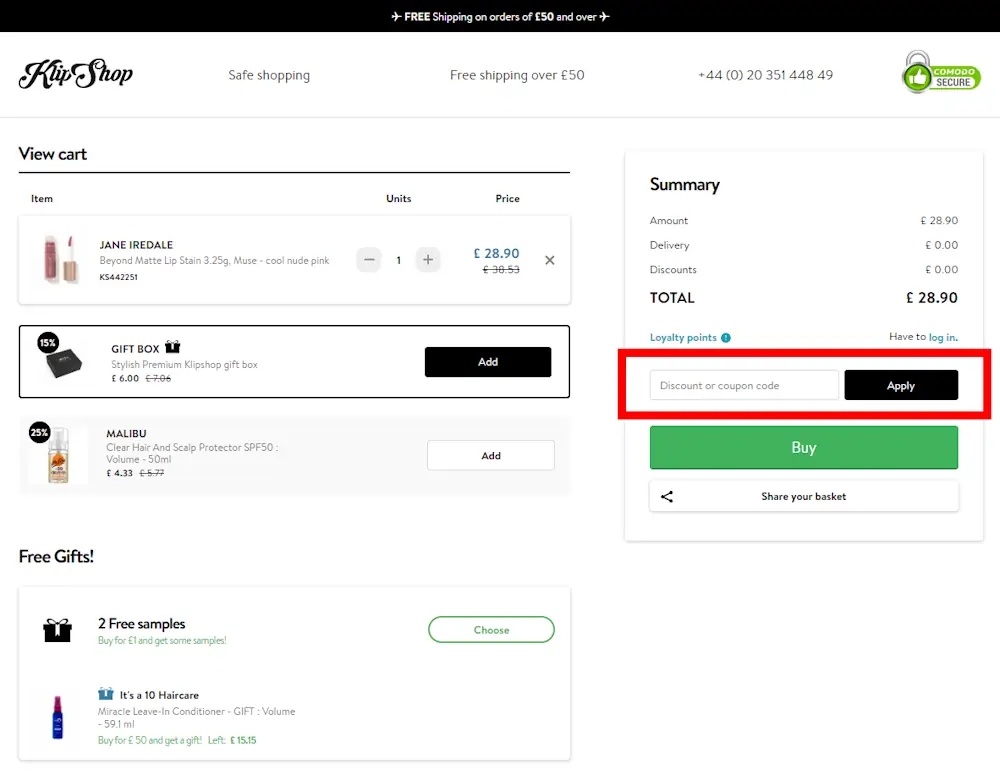Click the blue gift icon by It's a 10 Haircare
This screenshot has height=775, width=1000.
(106, 694)
